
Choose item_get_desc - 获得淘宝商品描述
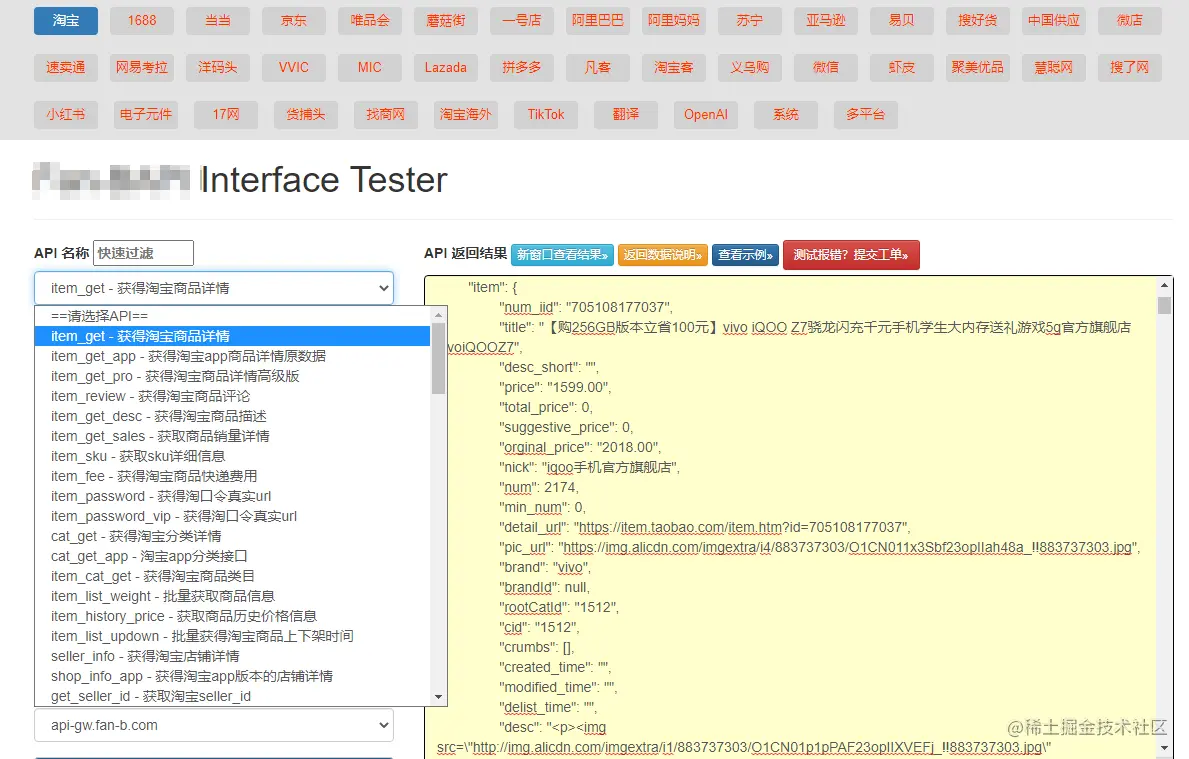pyautogui.click(x=232, y=416)
